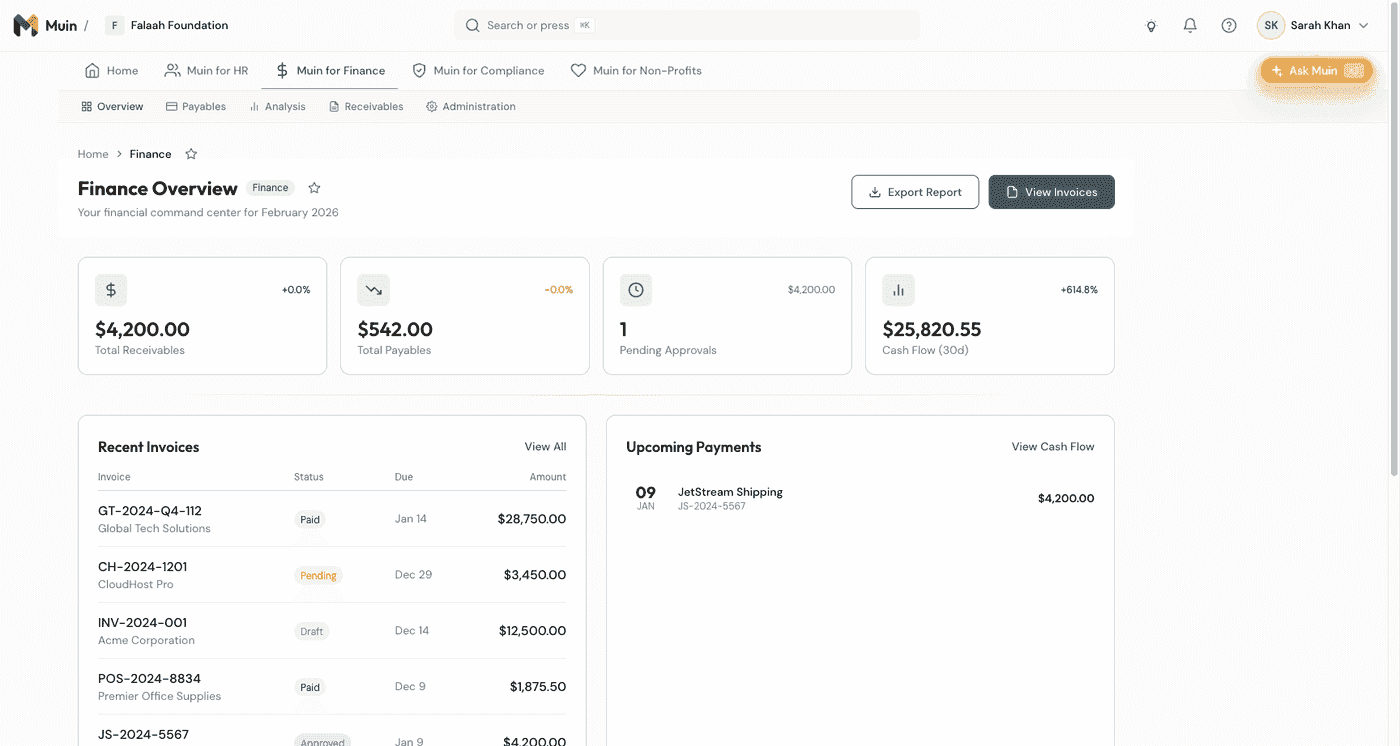Open the Falaah Foundation organization switcher
Viewport: 1400px width, 746px height.
168,26
